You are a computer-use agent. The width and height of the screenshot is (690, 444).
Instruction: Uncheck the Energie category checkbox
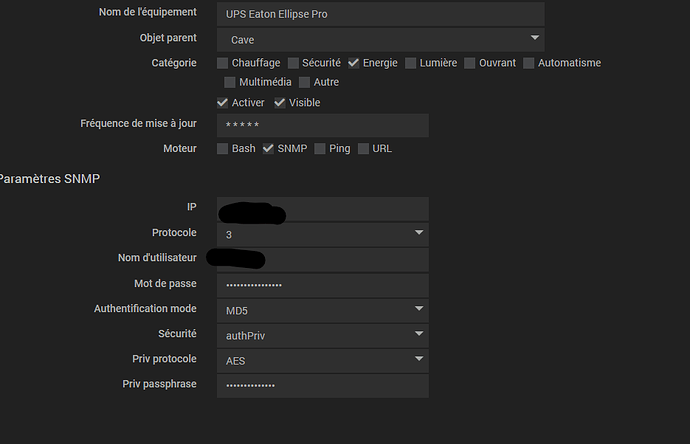354,63
